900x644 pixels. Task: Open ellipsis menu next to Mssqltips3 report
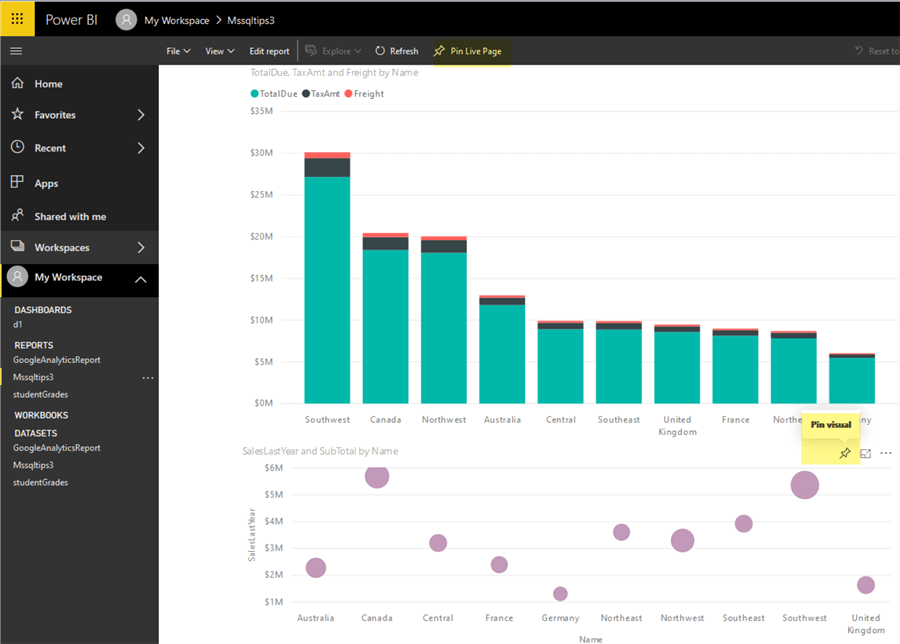[x=148, y=378]
